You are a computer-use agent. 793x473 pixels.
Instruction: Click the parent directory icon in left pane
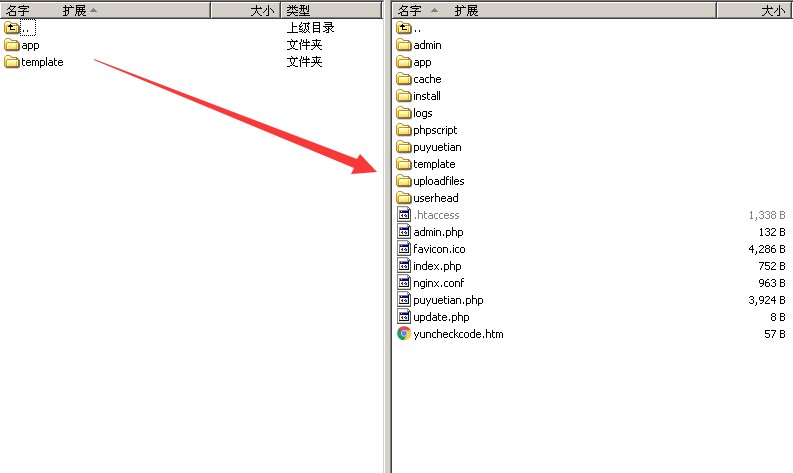11,28
